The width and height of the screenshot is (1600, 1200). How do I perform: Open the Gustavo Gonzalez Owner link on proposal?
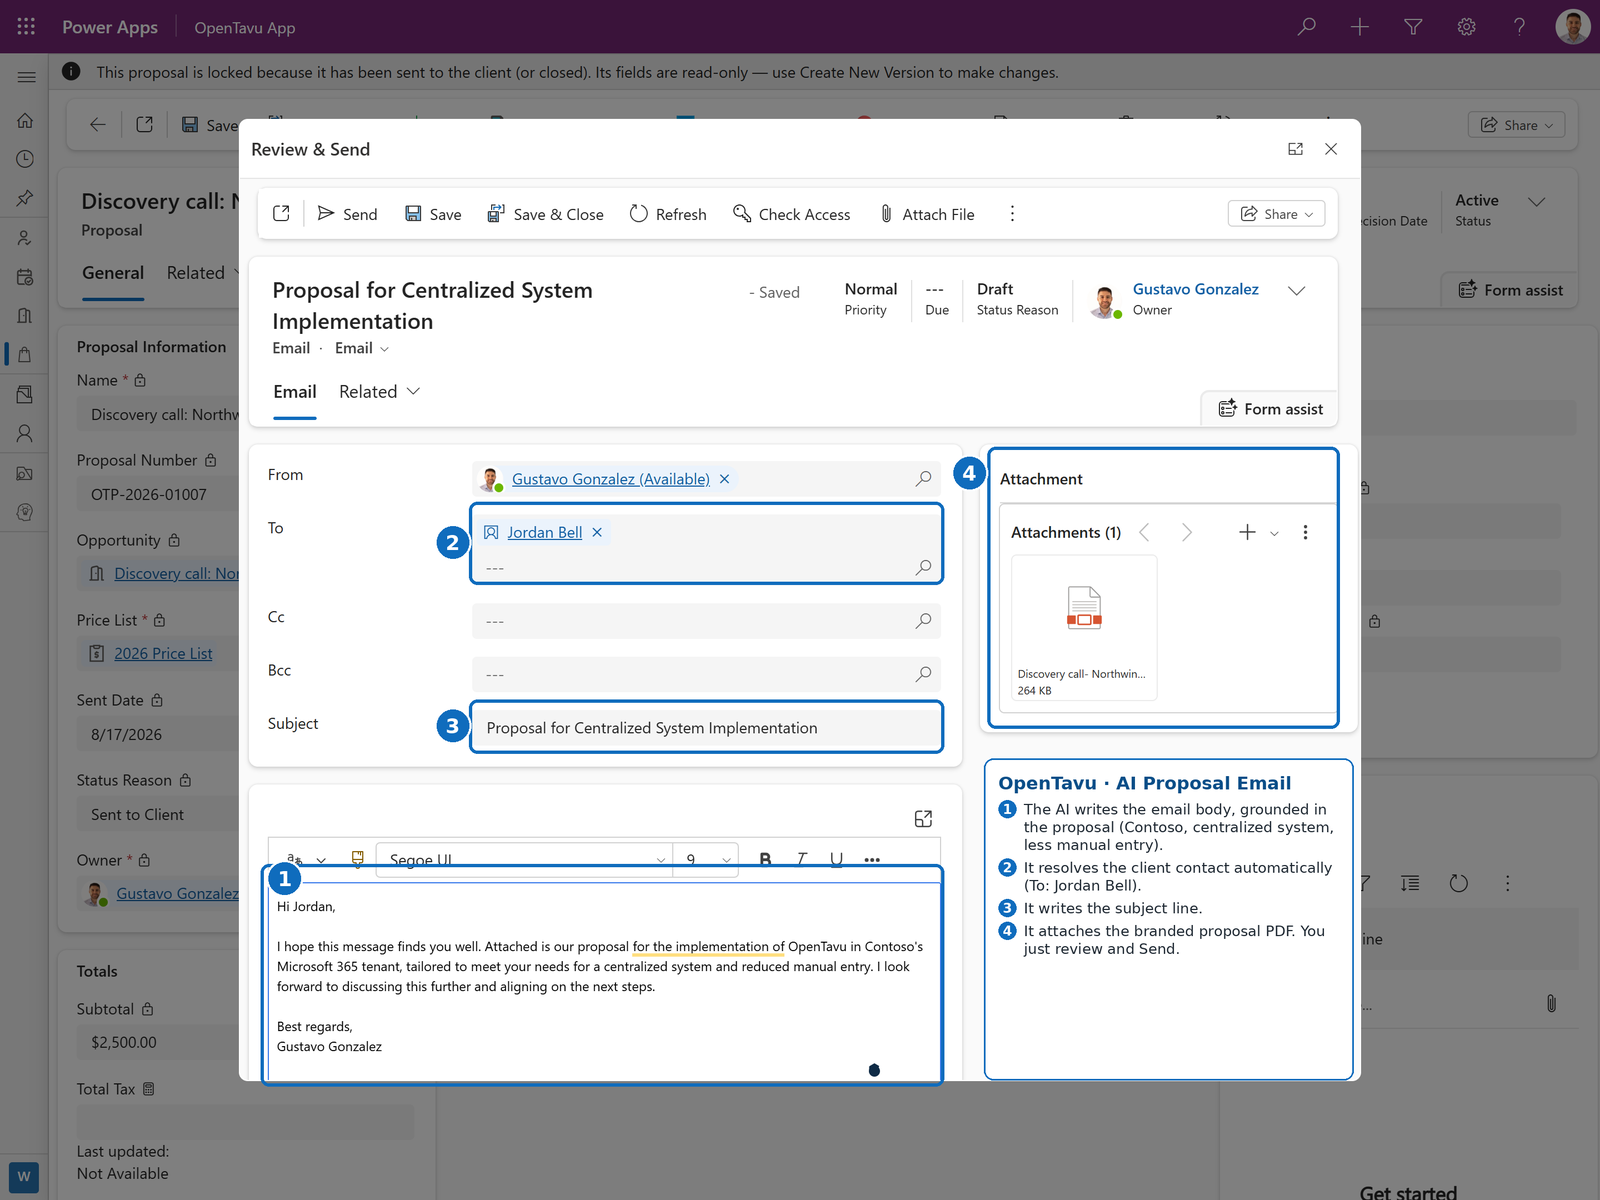tap(177, 893)
